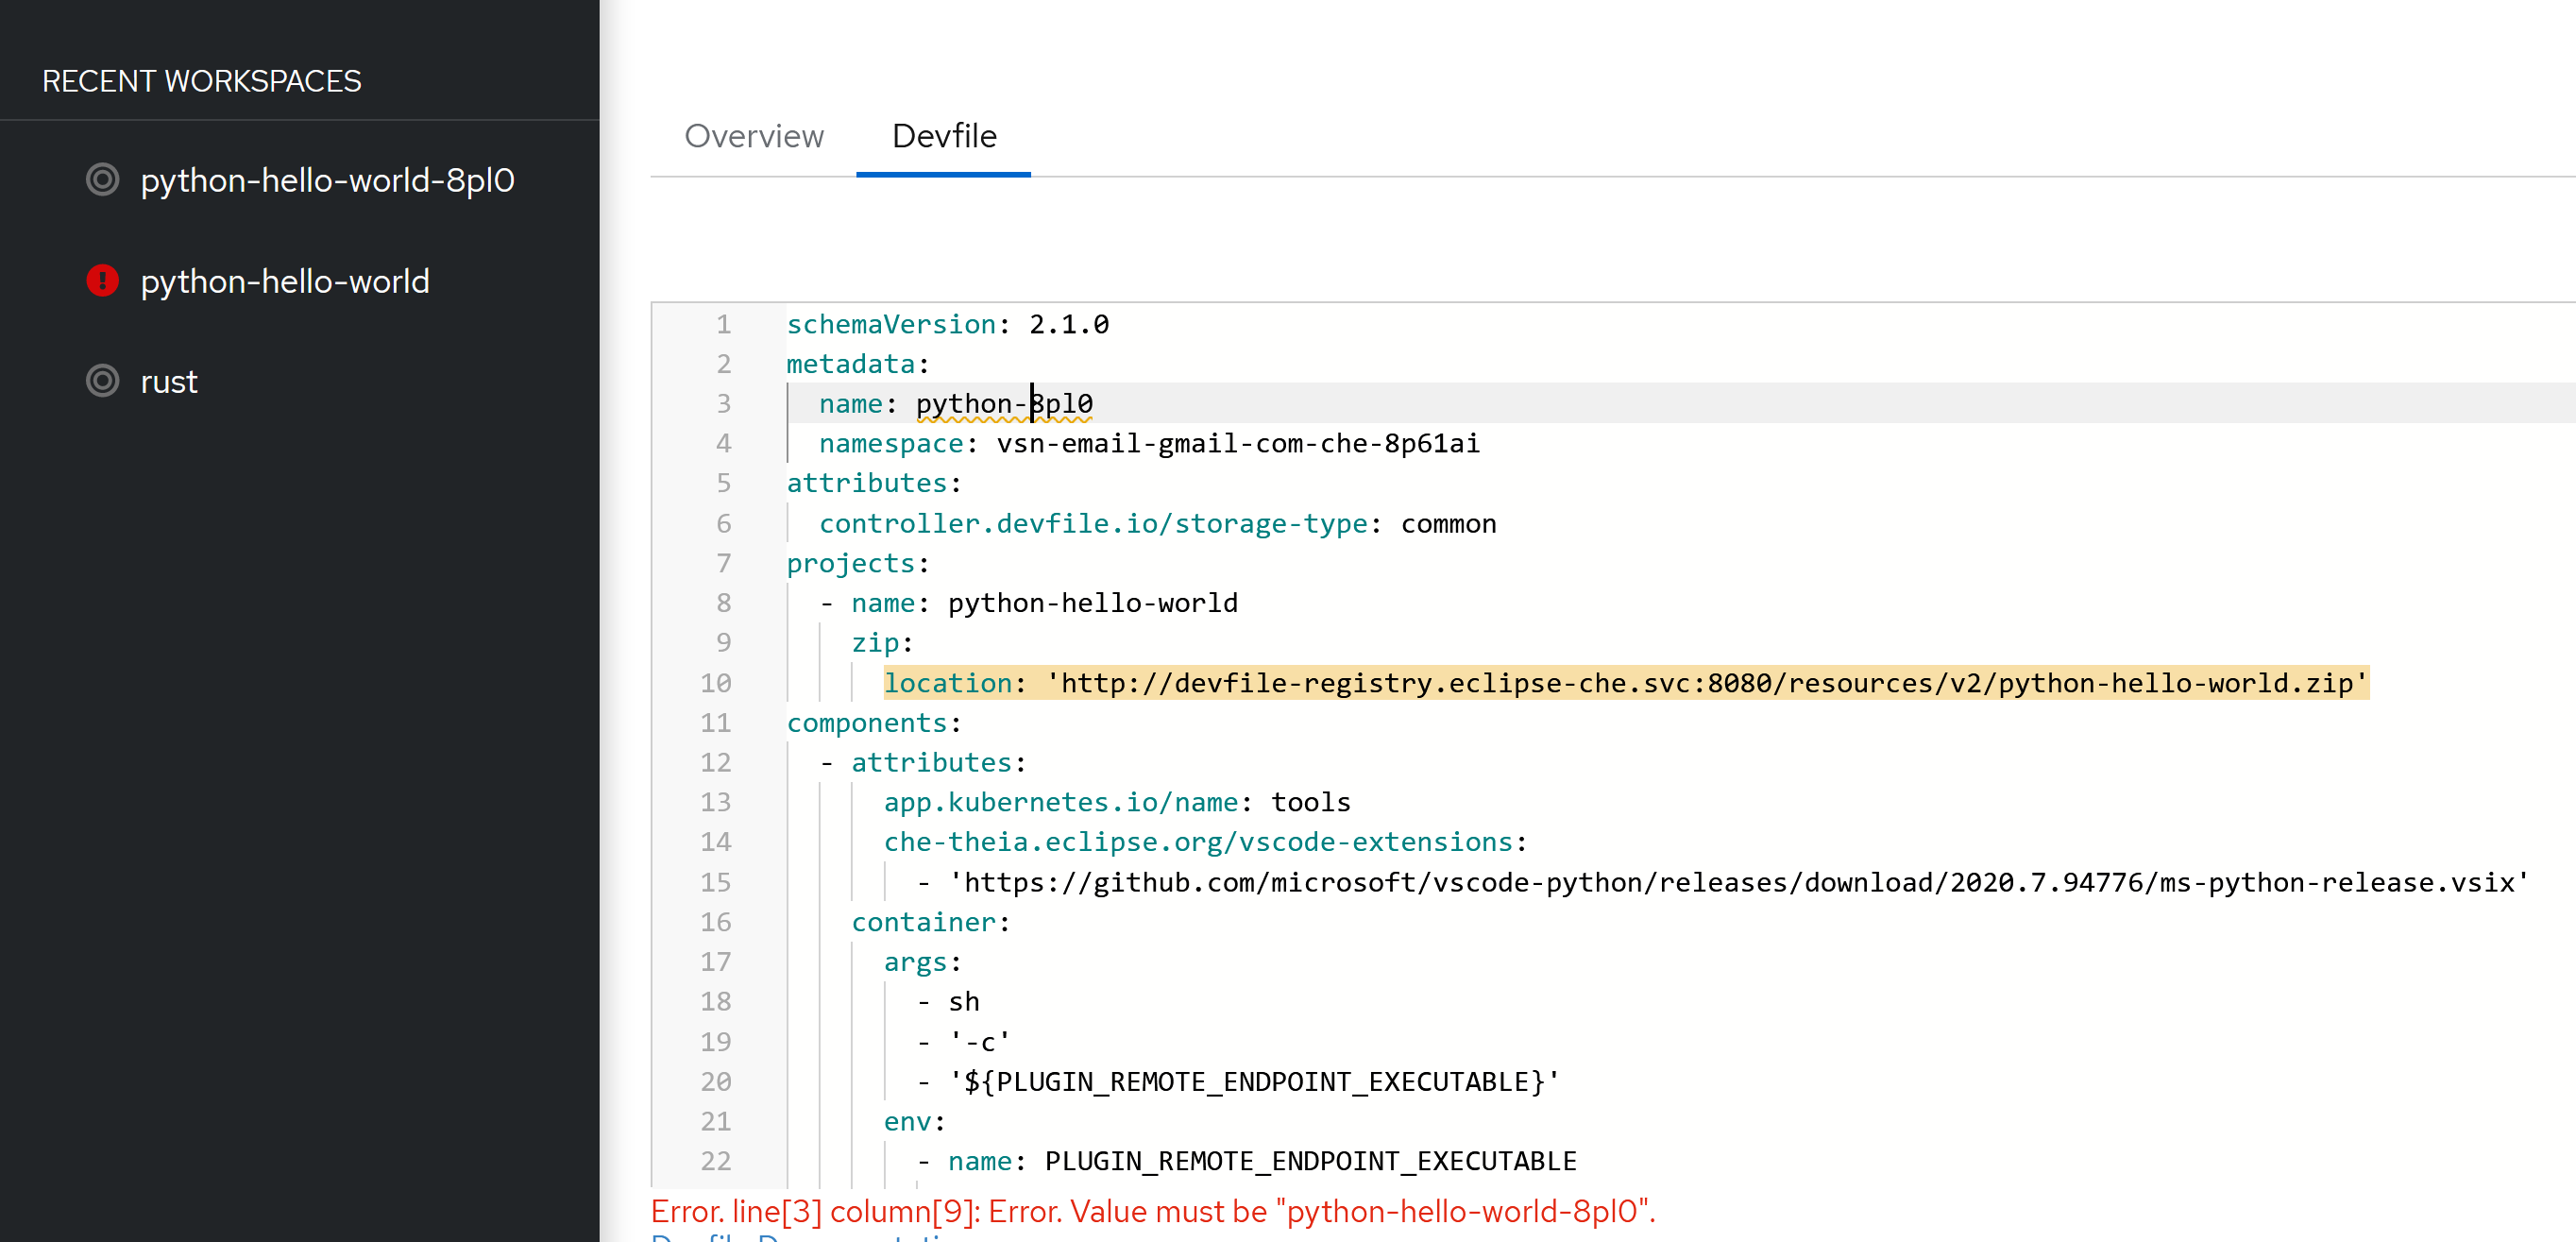2576x1242 pixels.
Task: Click the RECENT WORKSPACES heading
Action: point(202,81)
